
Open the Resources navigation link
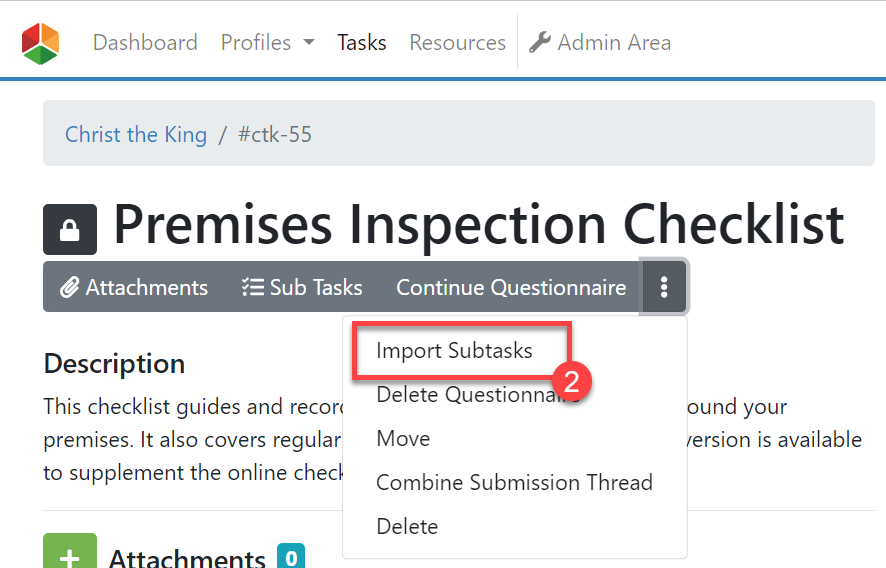[x=458, y=42]
